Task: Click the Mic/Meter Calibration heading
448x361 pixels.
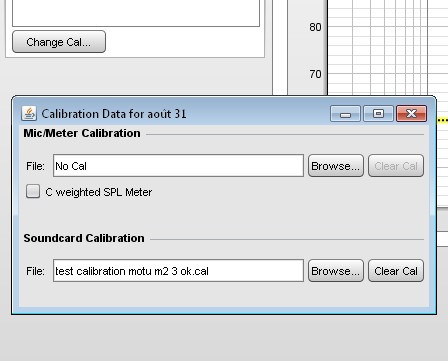Action: tap(82, 133)
